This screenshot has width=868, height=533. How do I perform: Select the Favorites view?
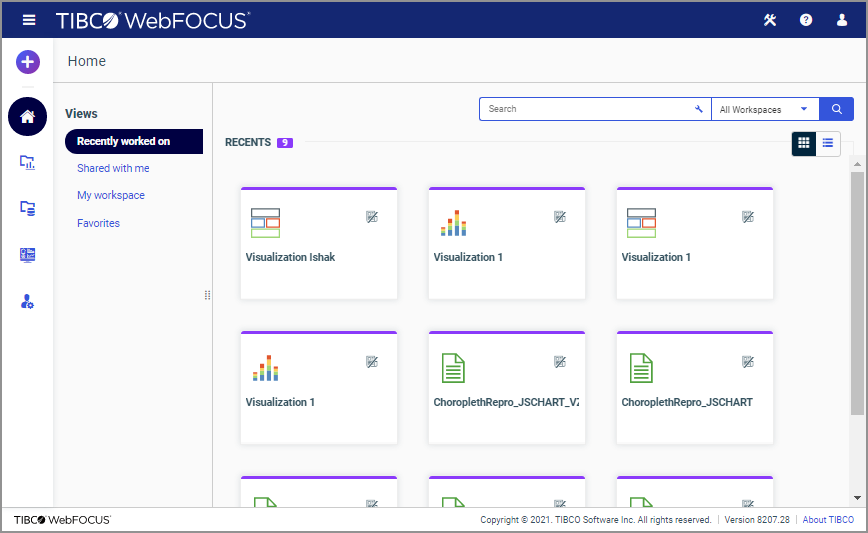99,223
